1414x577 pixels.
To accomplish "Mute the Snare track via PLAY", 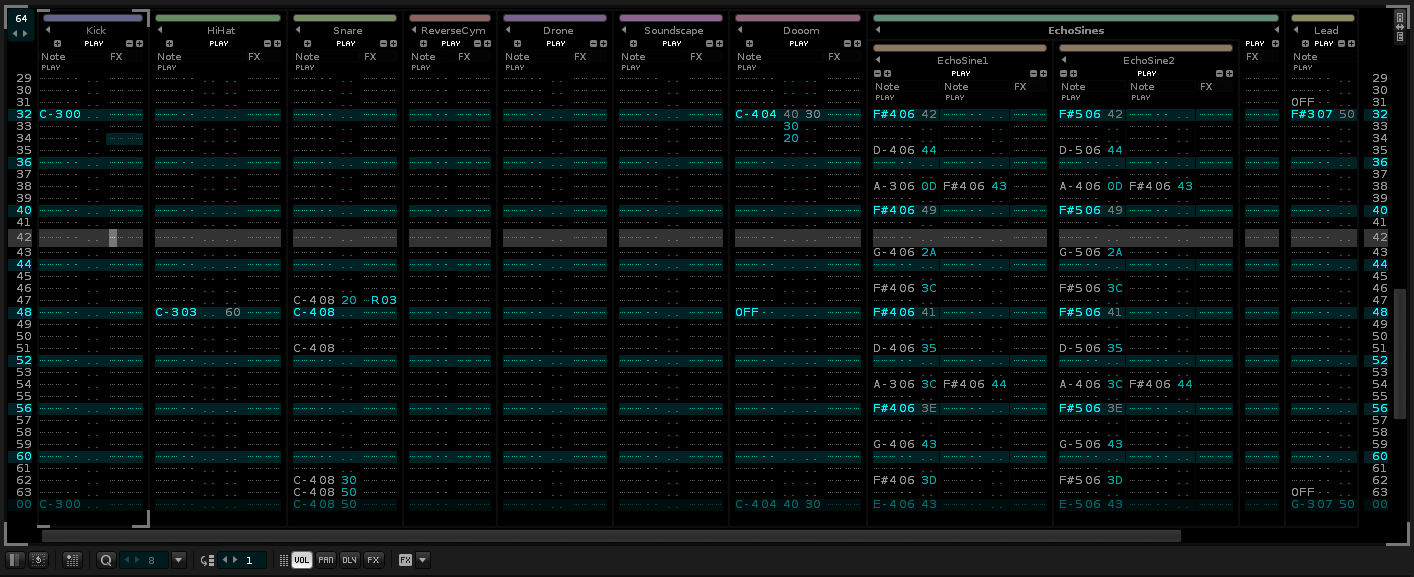I will pyautogui.click(x=346, y=44).
